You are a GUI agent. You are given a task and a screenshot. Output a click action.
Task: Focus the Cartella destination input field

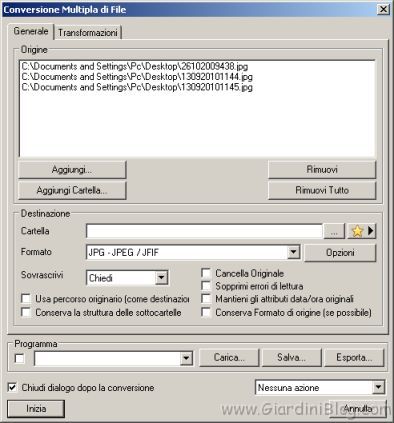[x=204, y=231]
